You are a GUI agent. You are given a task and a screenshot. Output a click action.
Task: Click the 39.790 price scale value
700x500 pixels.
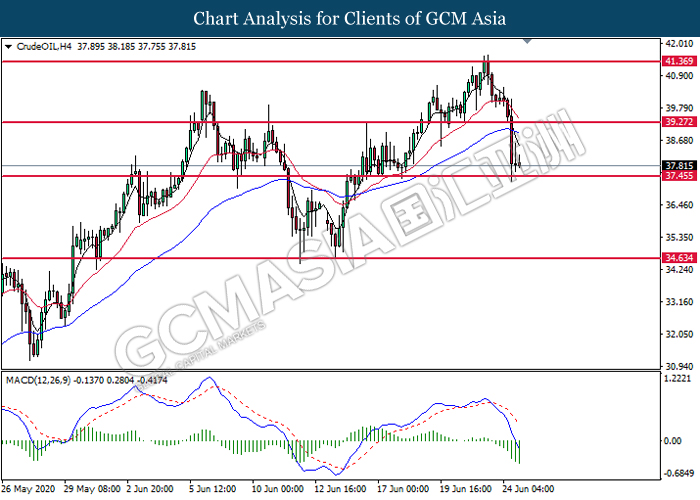click(x=679, y=108)
